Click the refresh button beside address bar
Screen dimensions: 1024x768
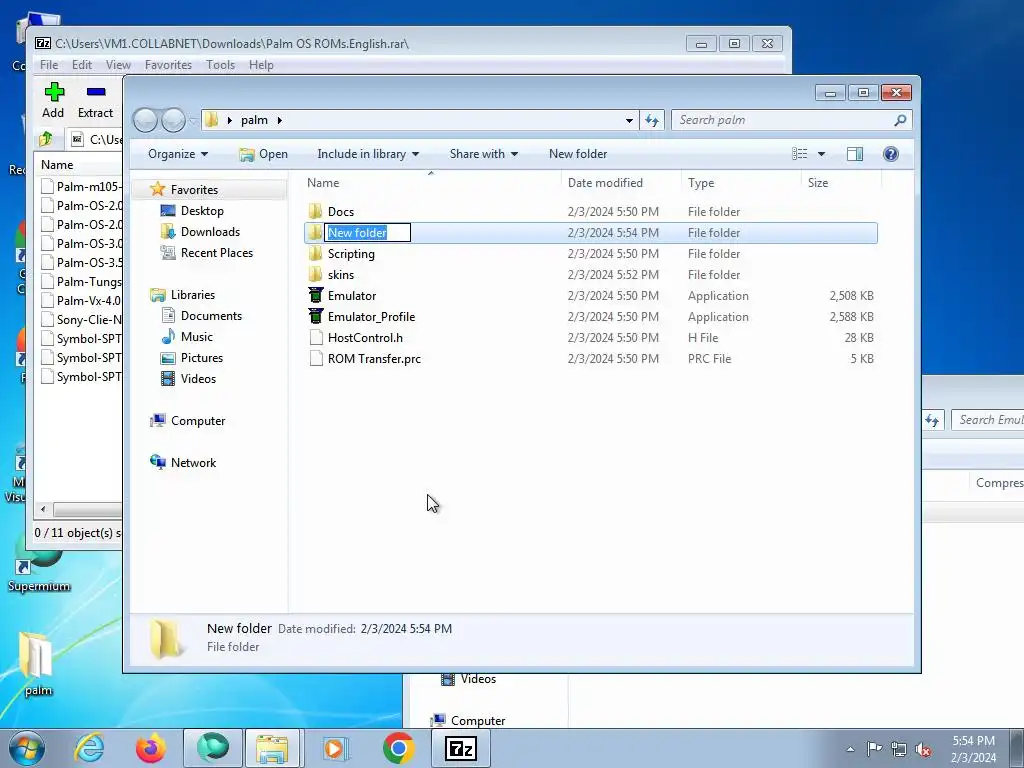tap(652, 120)
